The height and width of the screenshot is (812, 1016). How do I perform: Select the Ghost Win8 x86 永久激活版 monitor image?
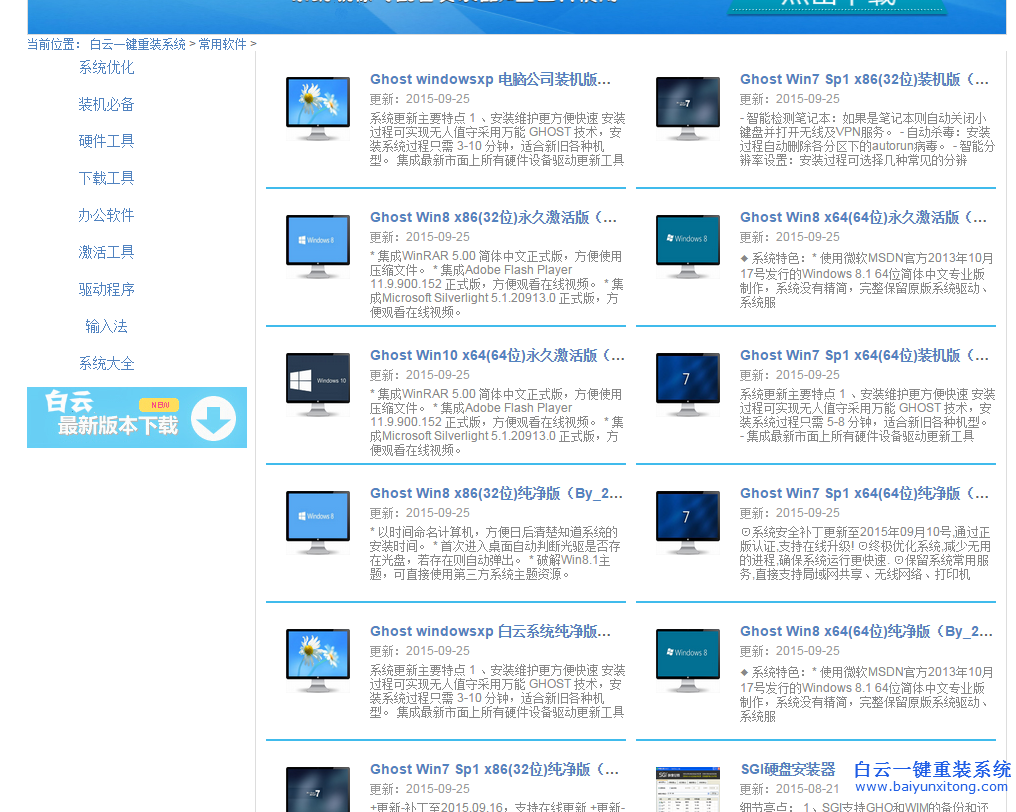(318, 245)
